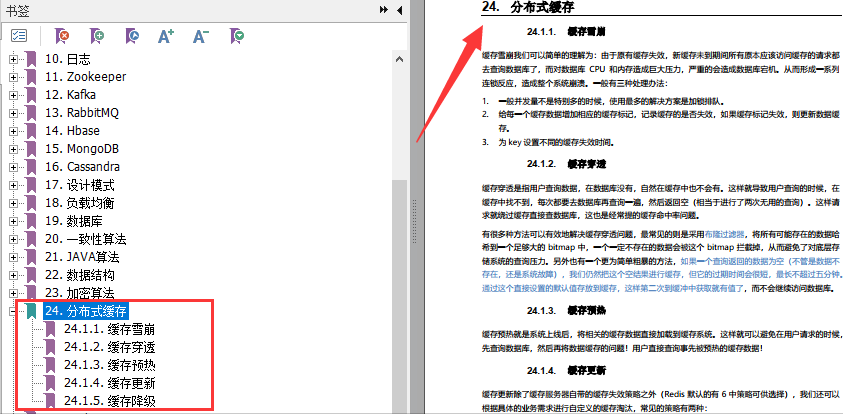This screenshot has height=414, width=843.
Task: Expand the 13. RabbitMQ bookmark
Action: coord(13,113)
